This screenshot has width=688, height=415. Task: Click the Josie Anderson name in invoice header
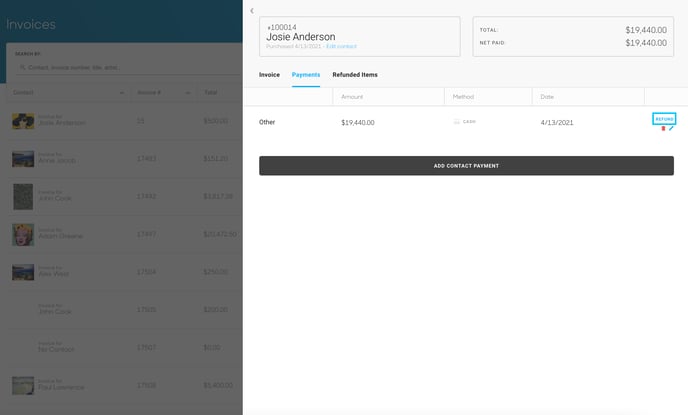pyautogui.click(x=301, y=37)
